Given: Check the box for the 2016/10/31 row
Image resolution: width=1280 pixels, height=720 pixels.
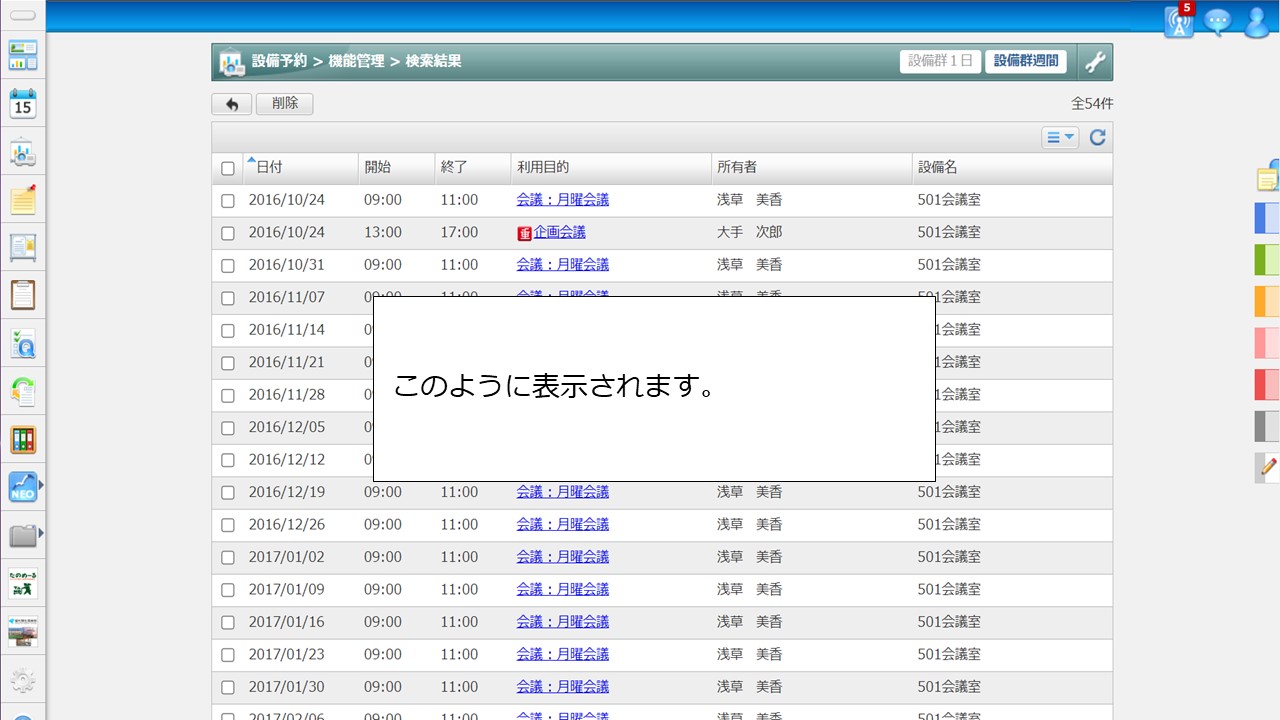Looking at the screenshot, I should click(228, 266).
